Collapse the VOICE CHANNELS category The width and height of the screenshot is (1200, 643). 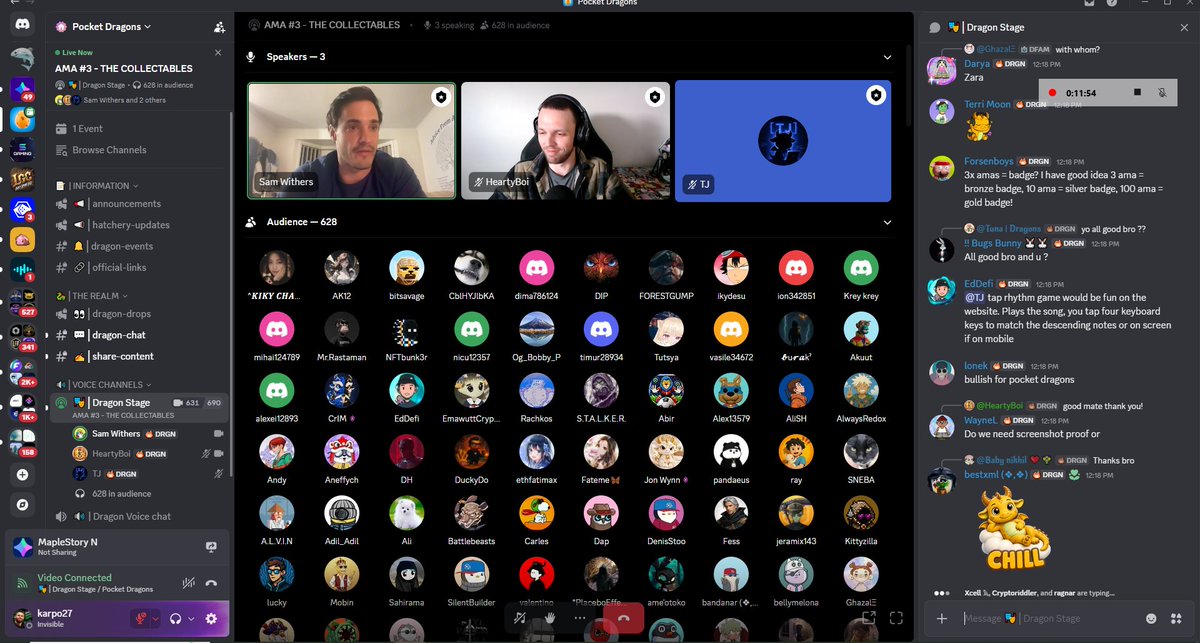pyautogui.click(x=103, y=385)
